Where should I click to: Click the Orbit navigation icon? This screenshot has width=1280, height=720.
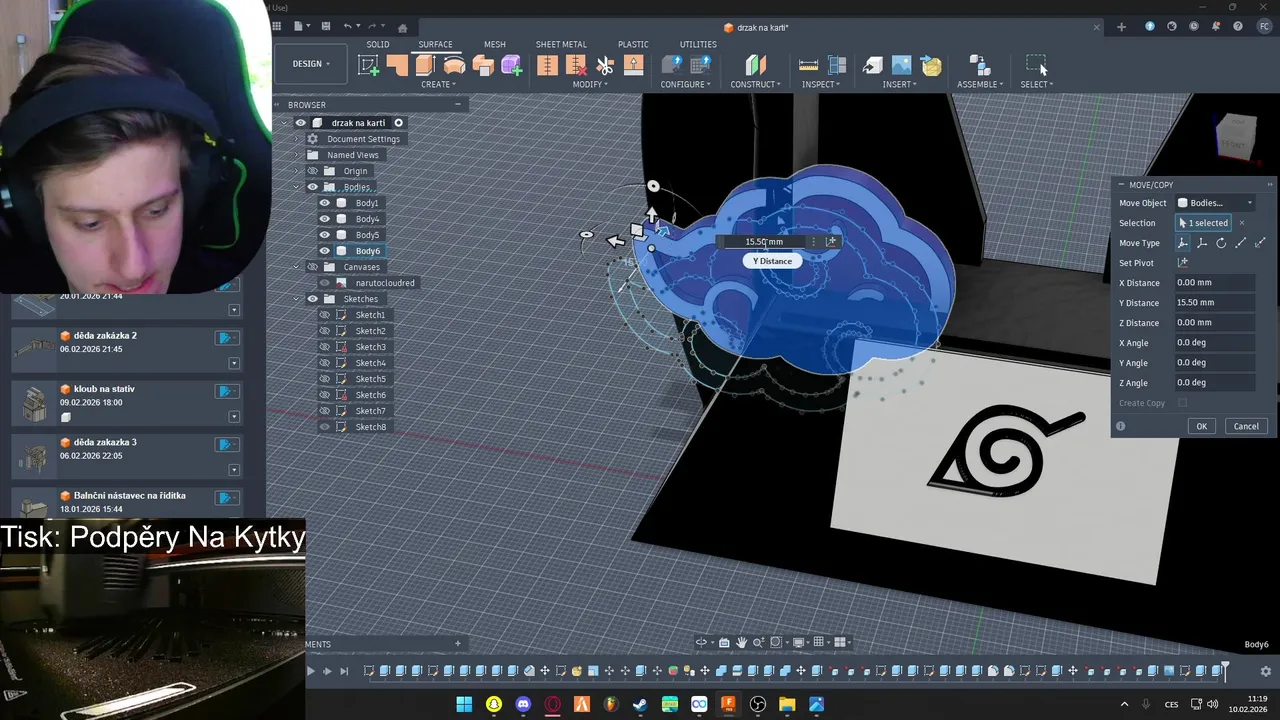click(x=701, y=643)
